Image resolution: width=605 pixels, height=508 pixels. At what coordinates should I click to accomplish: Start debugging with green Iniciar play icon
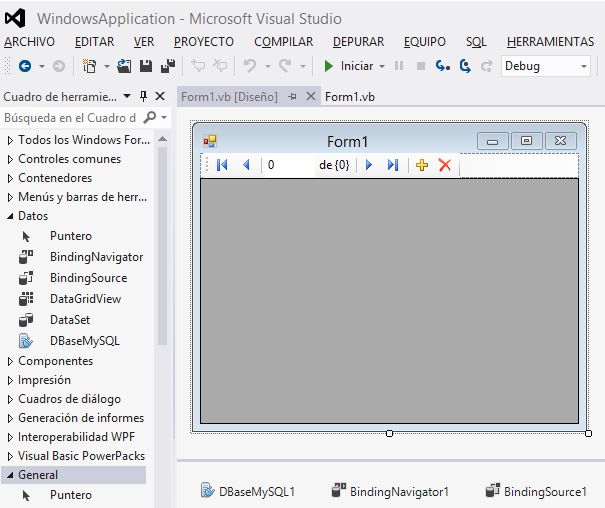tap(328, 66)
